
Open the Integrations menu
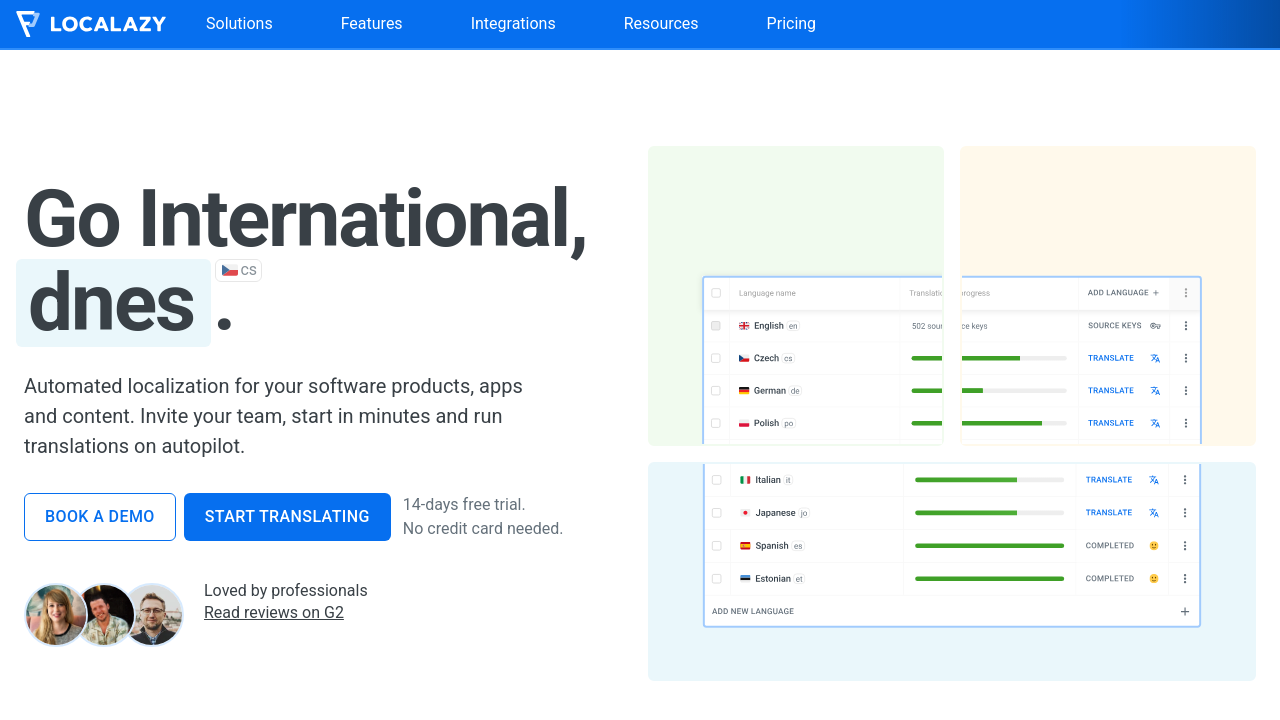pyautogui.click(x=513, y=24)
